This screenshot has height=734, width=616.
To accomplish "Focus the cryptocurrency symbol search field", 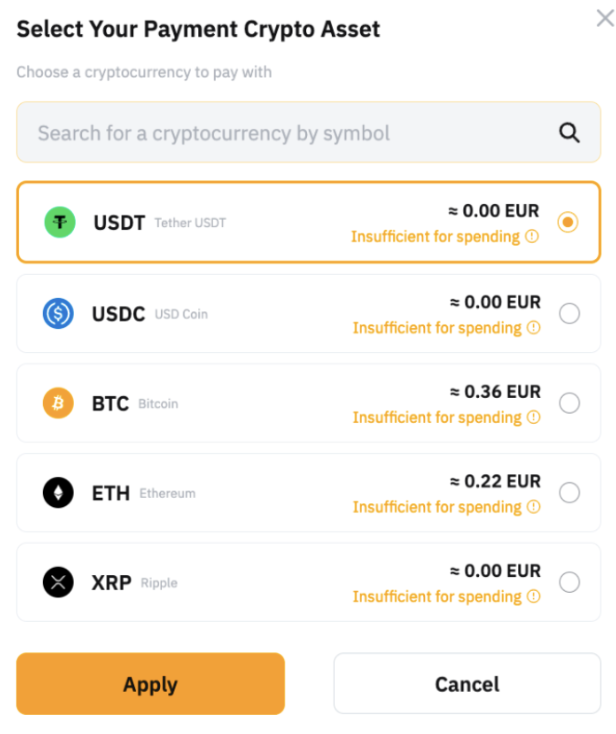I will 290,133.
